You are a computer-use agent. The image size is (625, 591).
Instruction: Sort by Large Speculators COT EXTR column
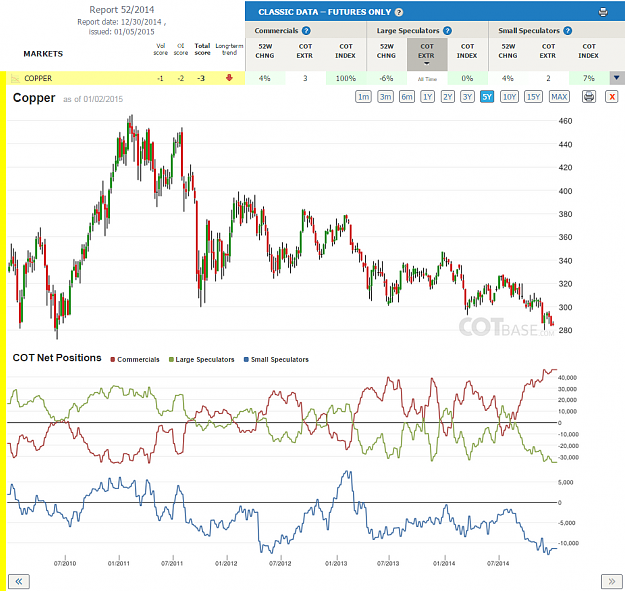pos(427,54)
